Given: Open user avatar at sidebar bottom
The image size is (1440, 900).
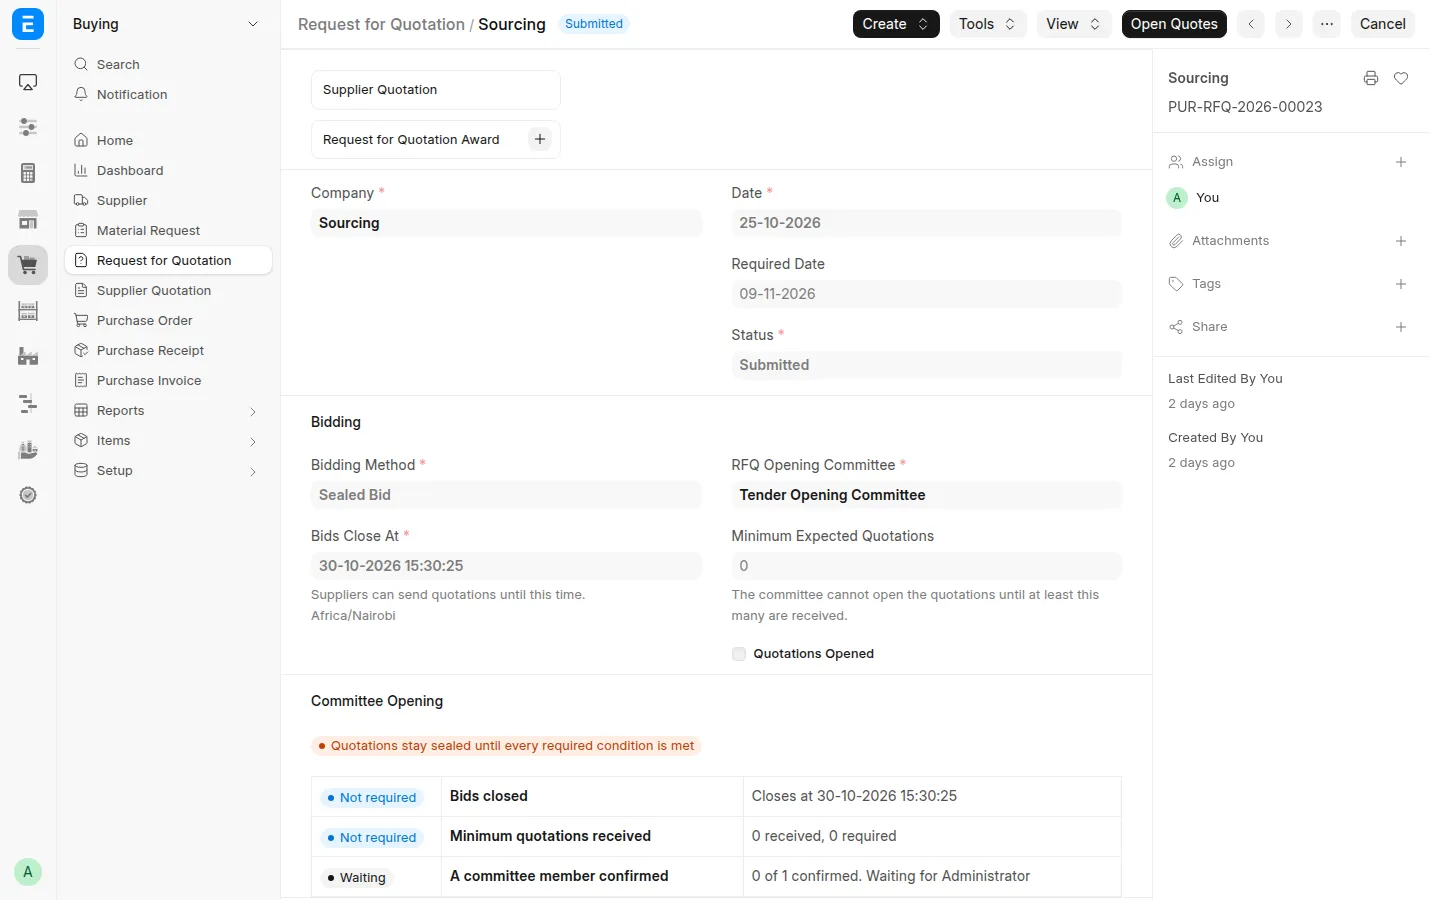Looking at the screenshot, I should (x=28, y=872).
